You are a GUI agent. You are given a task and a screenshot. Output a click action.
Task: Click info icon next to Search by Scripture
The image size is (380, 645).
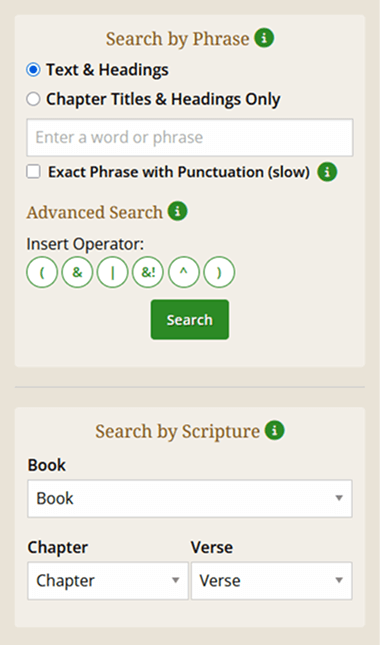point(275,430)
